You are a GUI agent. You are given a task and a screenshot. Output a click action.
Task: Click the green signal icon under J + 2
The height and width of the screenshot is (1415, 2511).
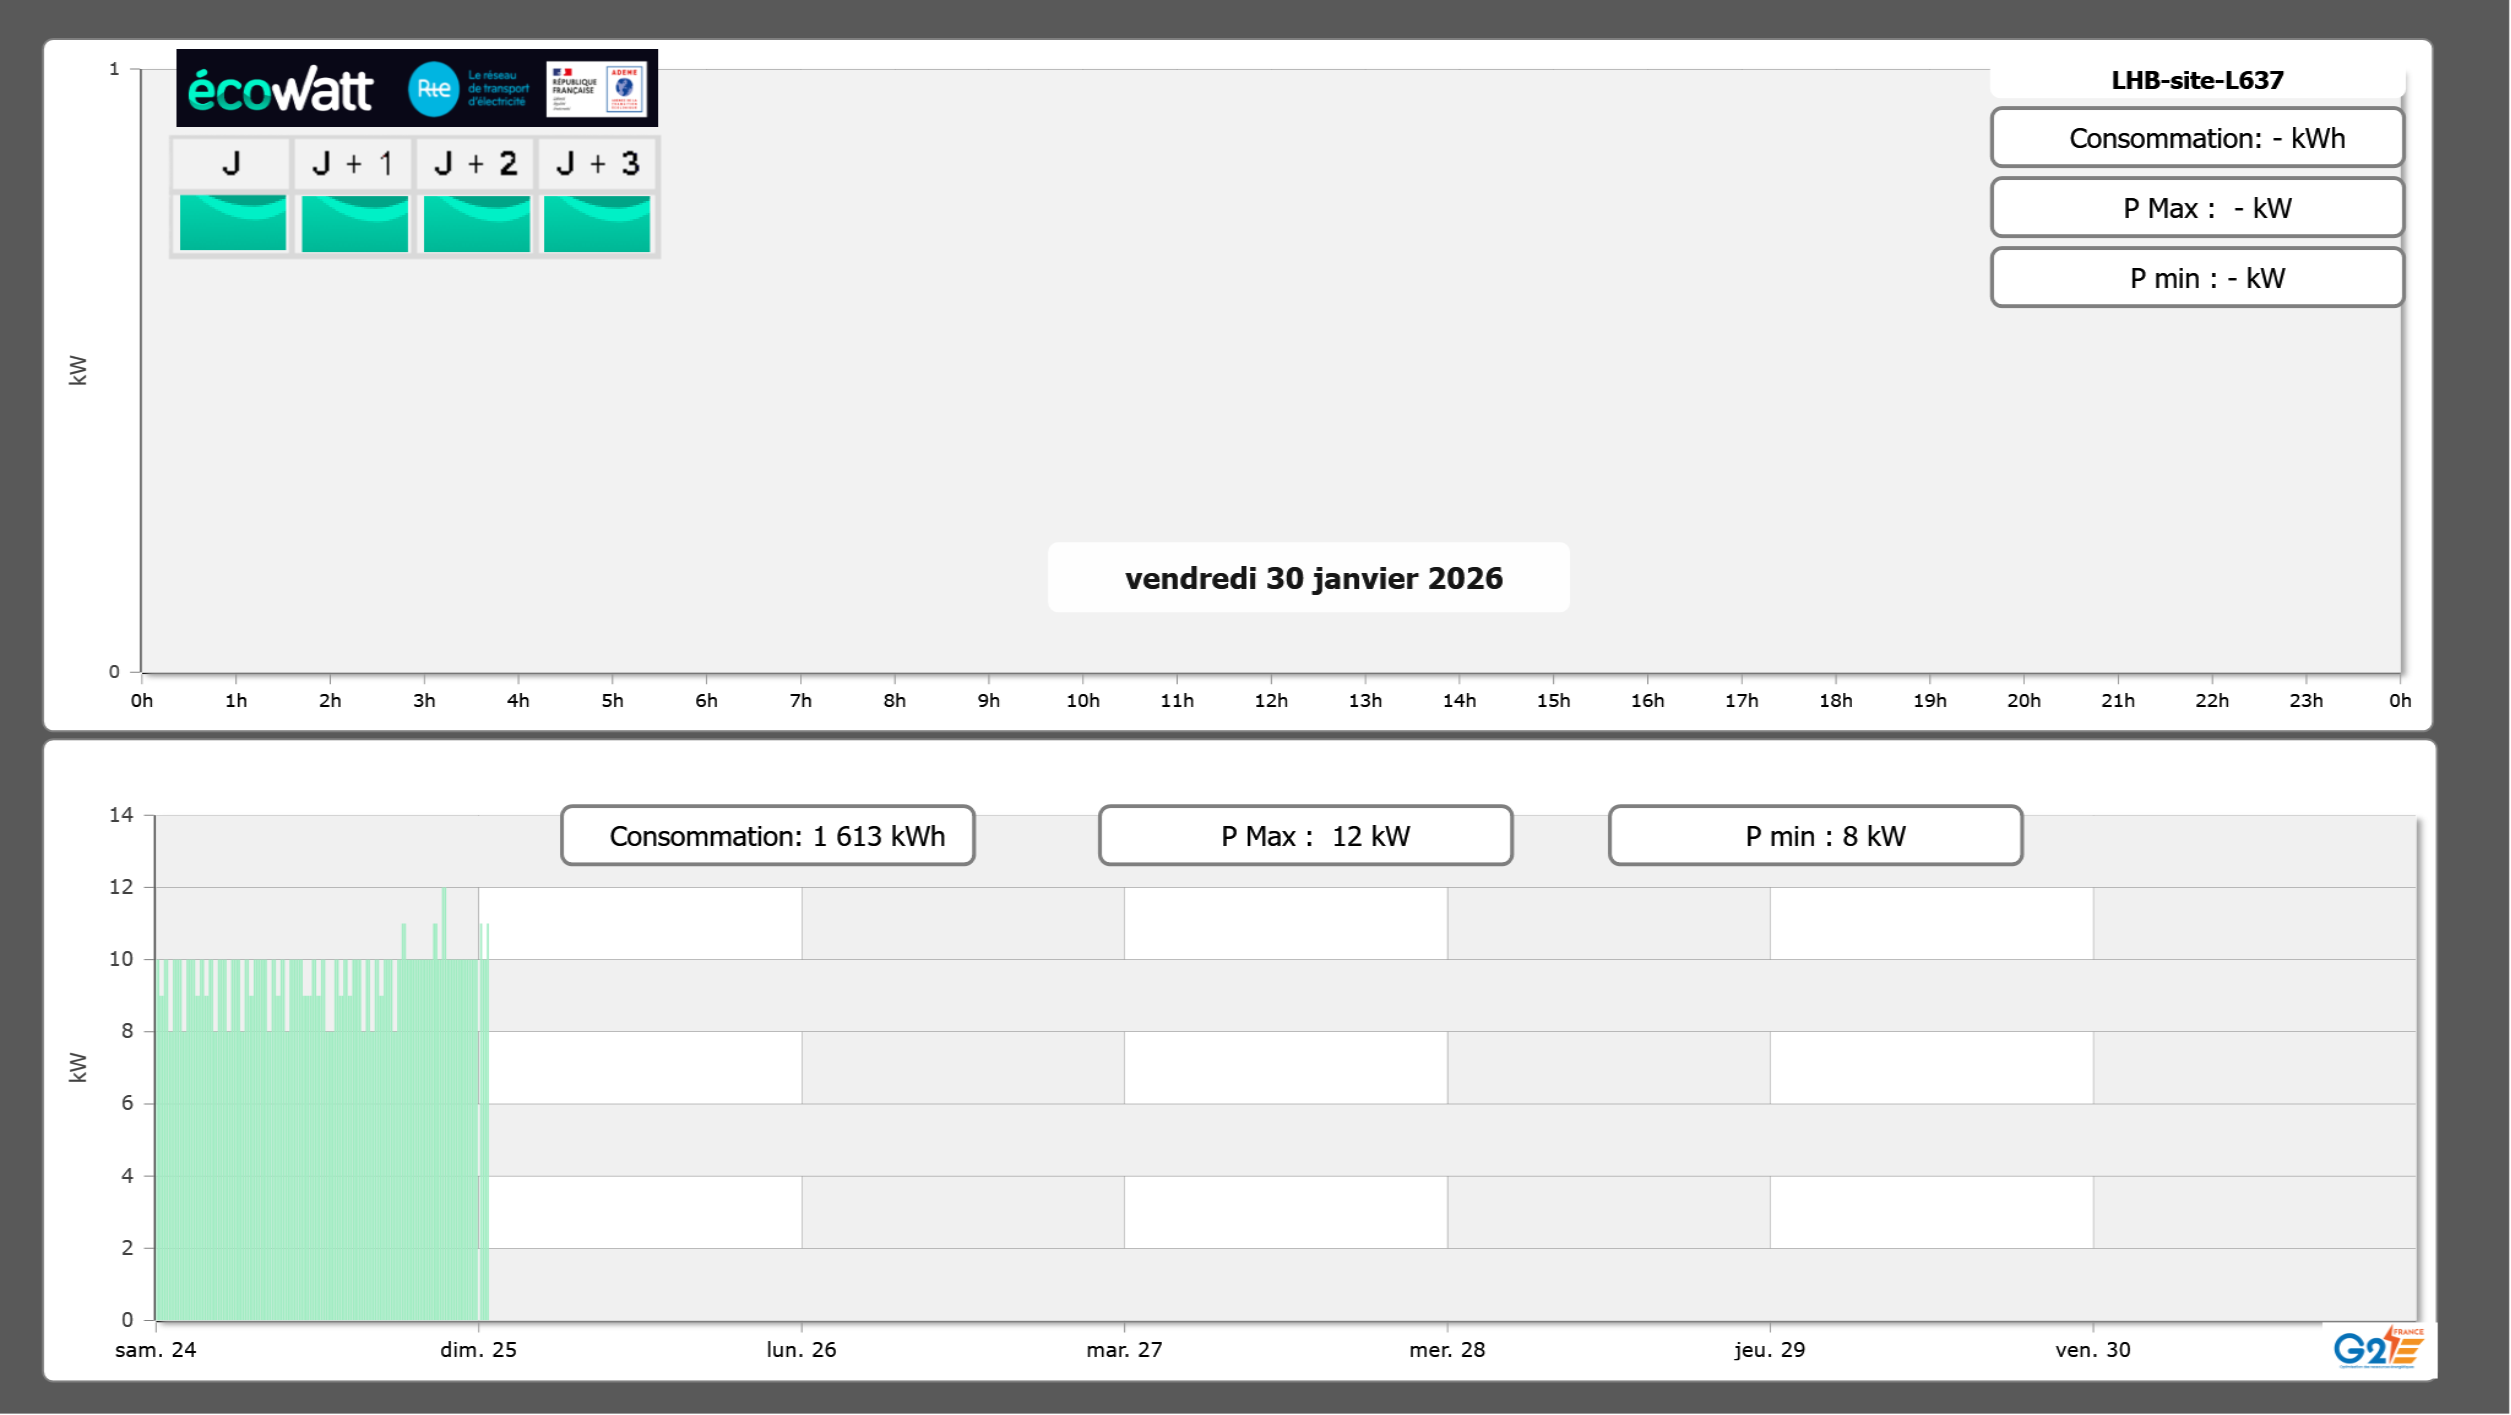[x=476, y=222]
